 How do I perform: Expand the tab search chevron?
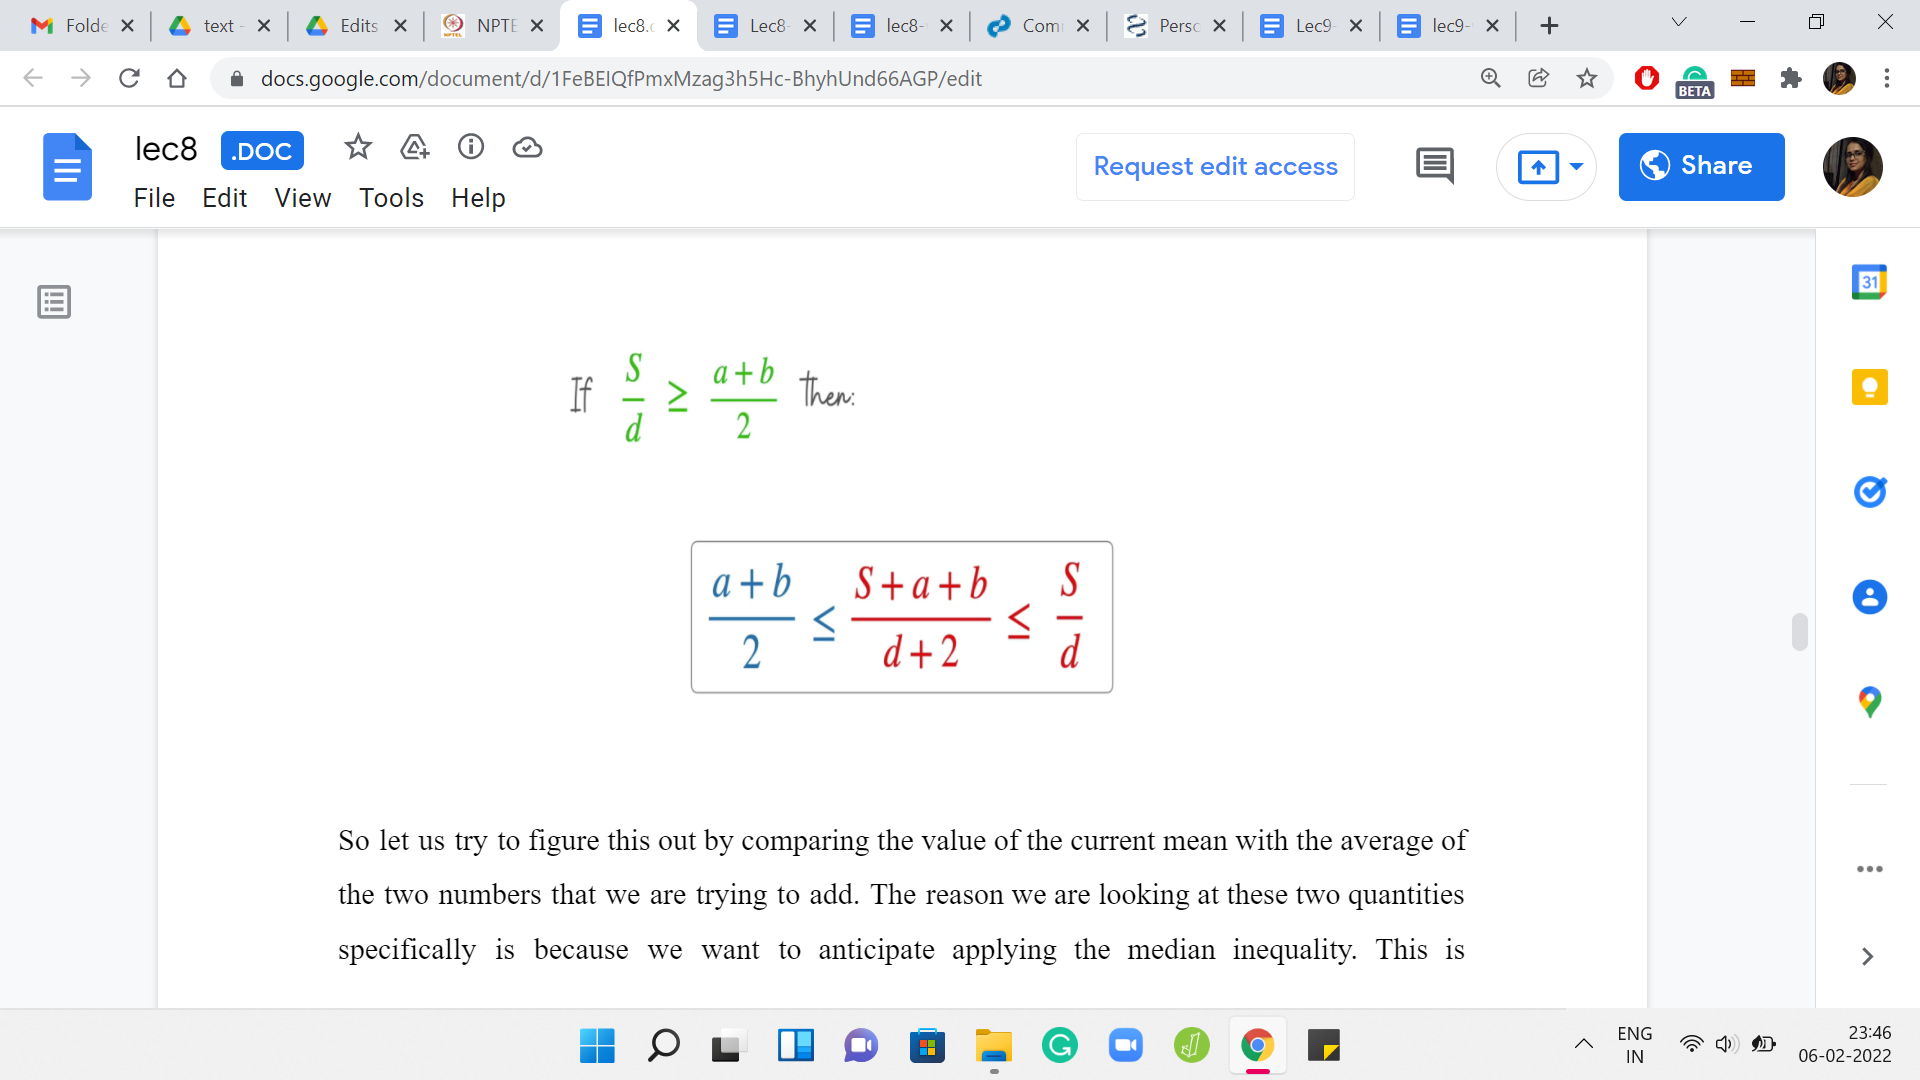[1678, 23]
